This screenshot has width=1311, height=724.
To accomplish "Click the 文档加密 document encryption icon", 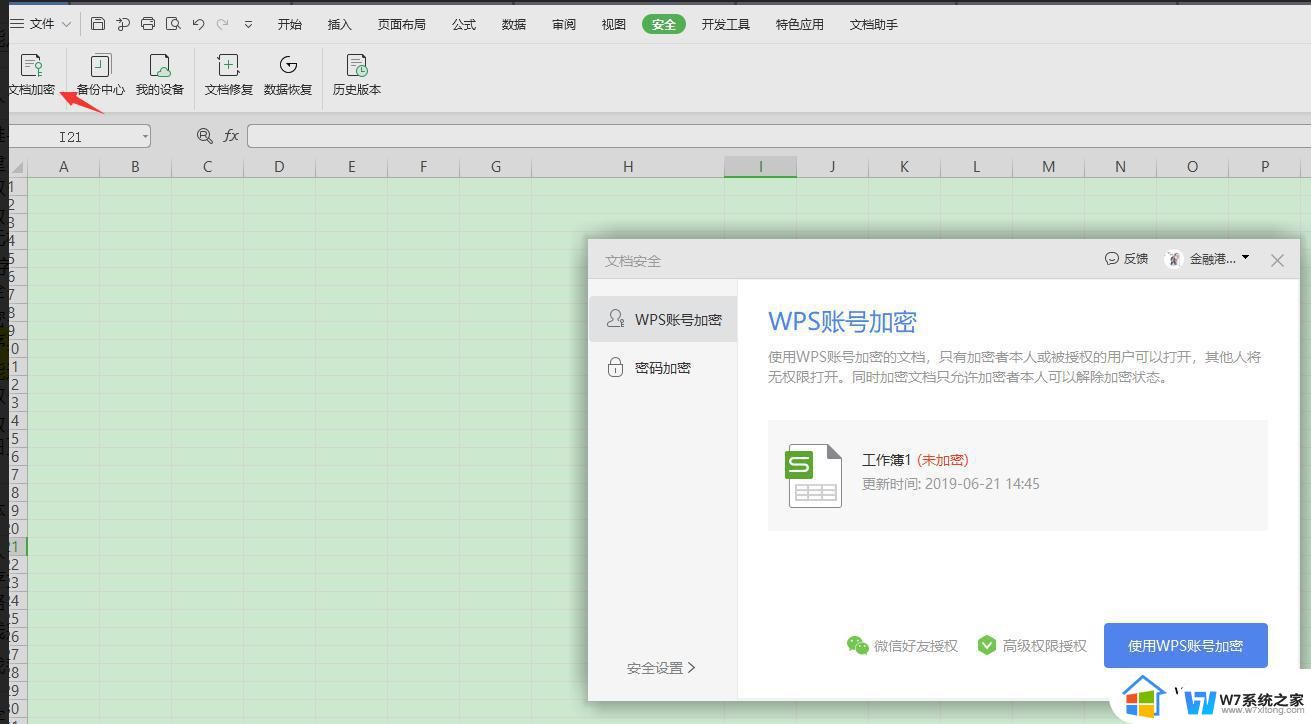I will tap(32, 66).
